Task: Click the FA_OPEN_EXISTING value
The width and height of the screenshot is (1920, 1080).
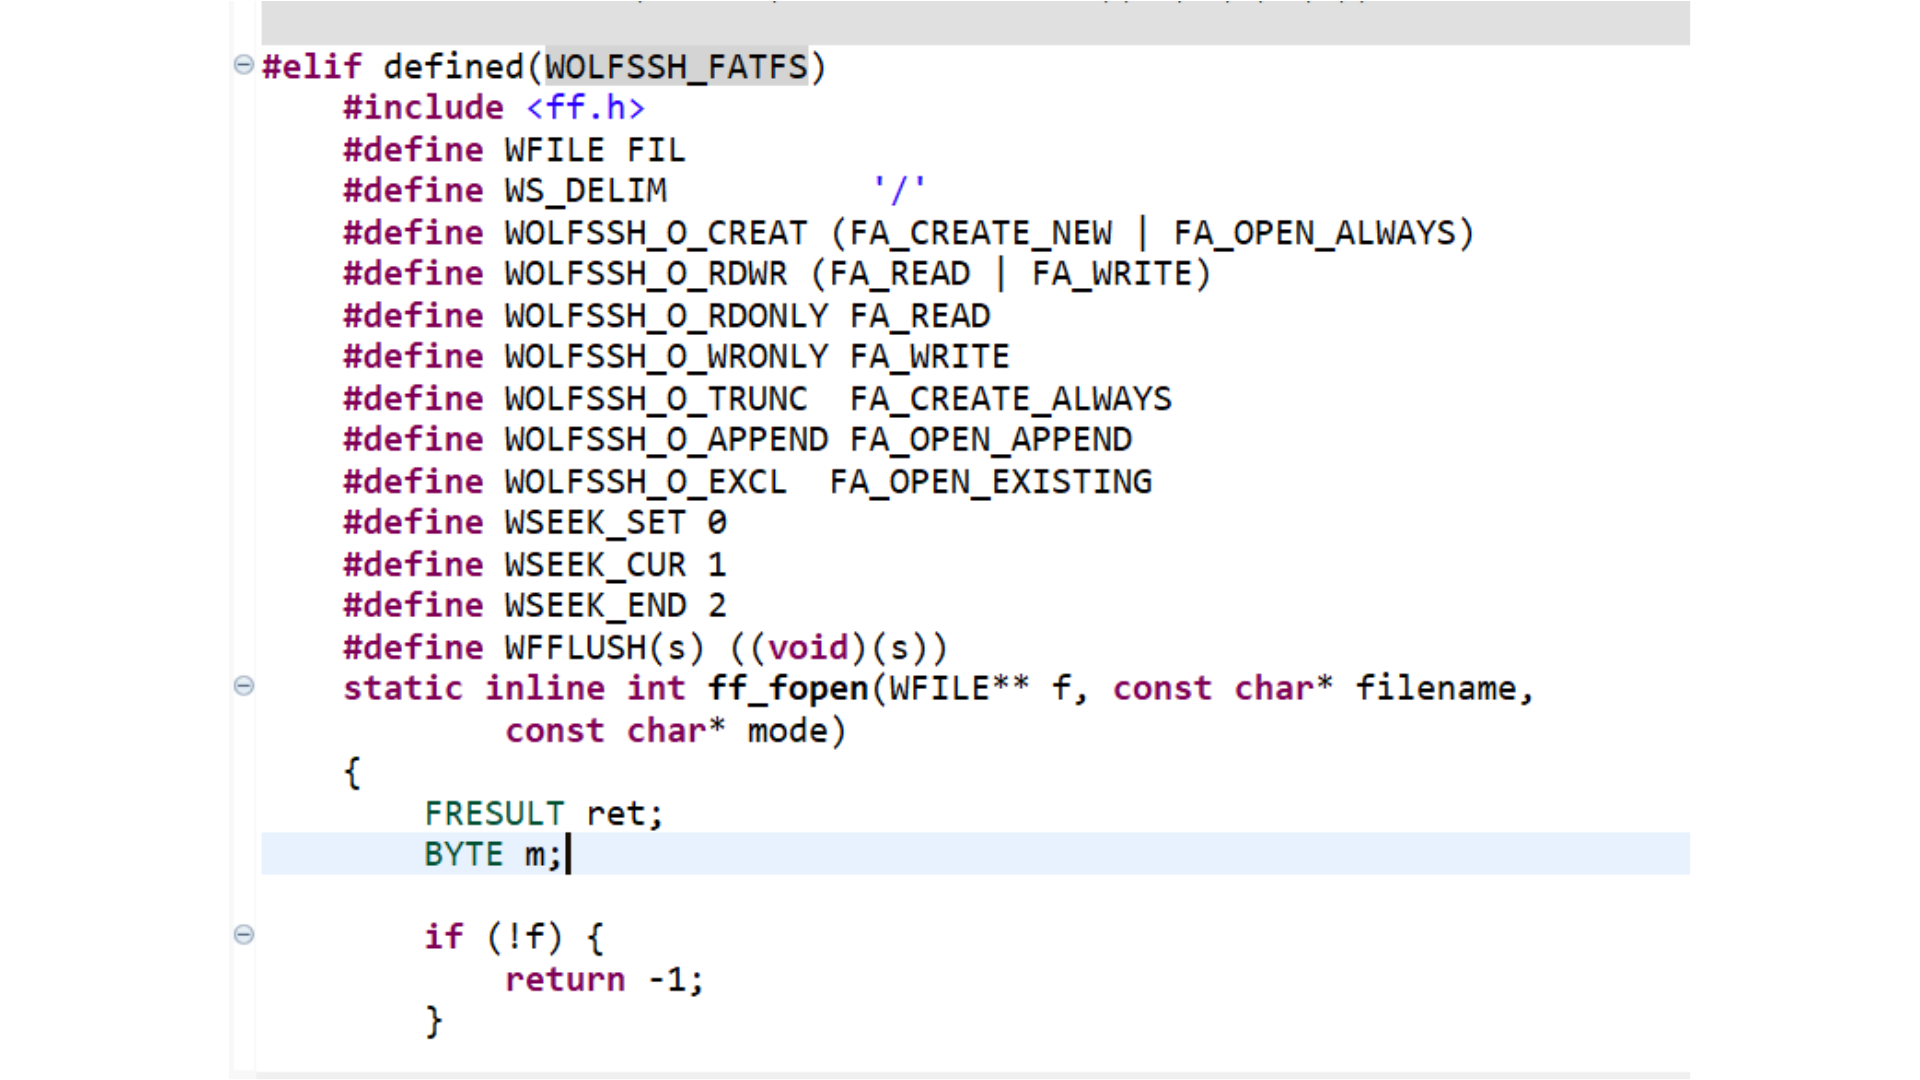Action: coord(990,482)
